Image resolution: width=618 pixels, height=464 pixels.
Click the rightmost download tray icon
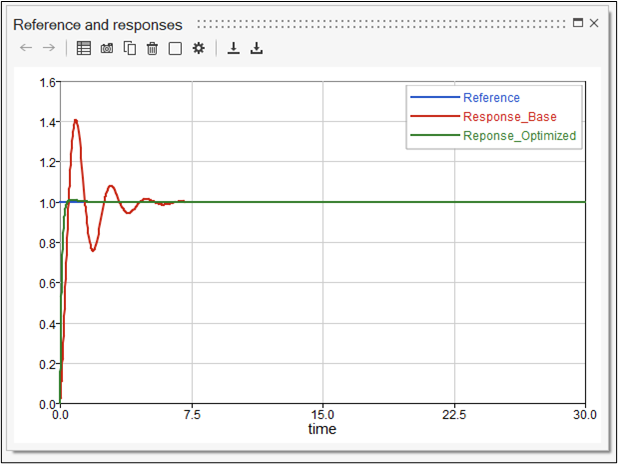(x=256, y=48)
